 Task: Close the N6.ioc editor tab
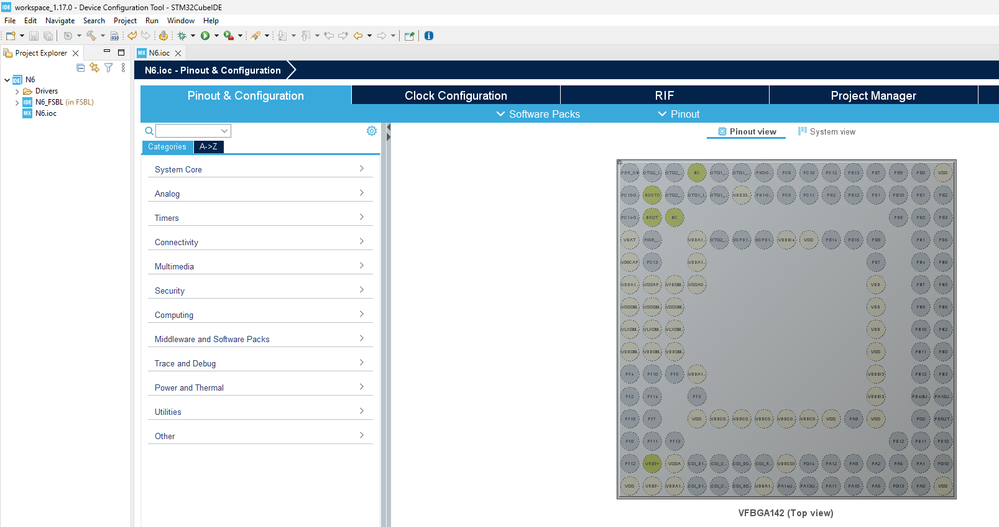[178, 53]
